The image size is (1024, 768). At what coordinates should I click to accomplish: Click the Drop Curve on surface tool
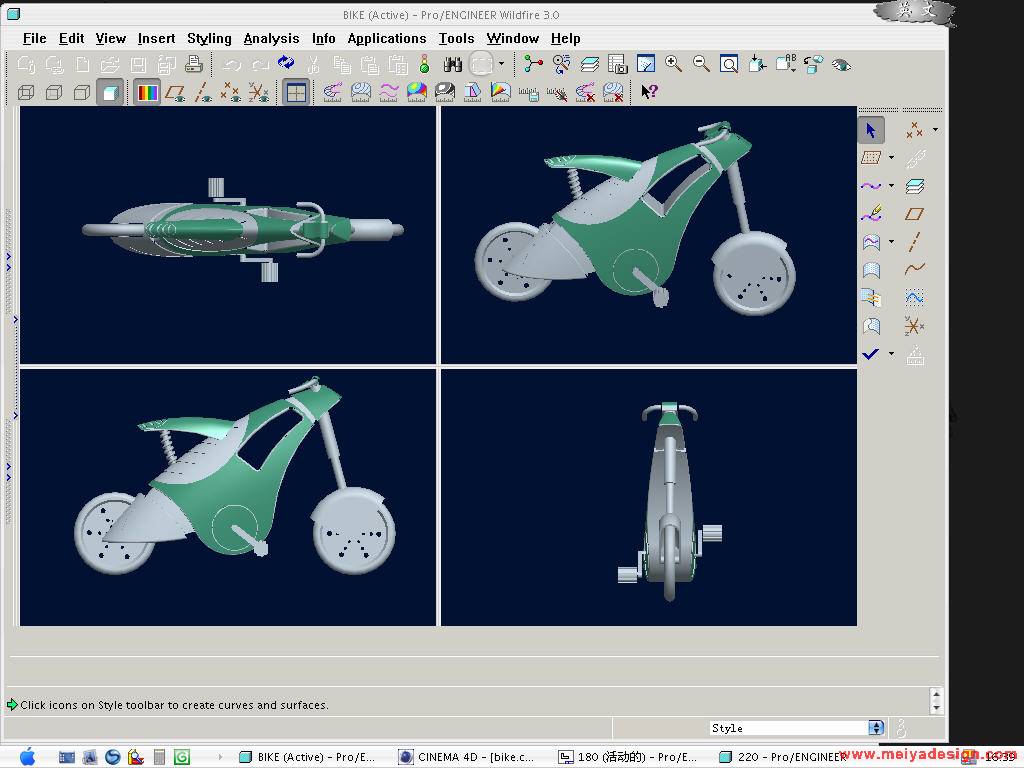(871, 242)
